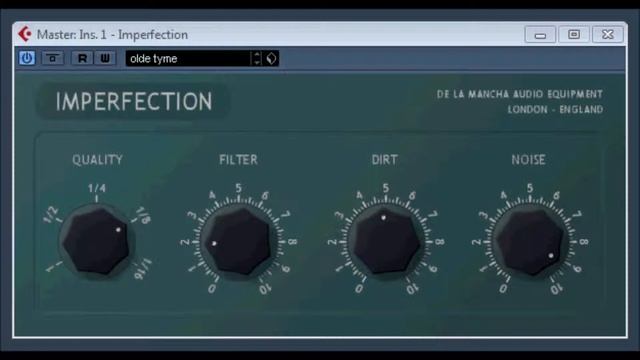The height and width of the screenshot is (360, 640).
Task: Click the 'DE LA MANCHA AUDIO EQUIPMENT' text
Action: 520,94
